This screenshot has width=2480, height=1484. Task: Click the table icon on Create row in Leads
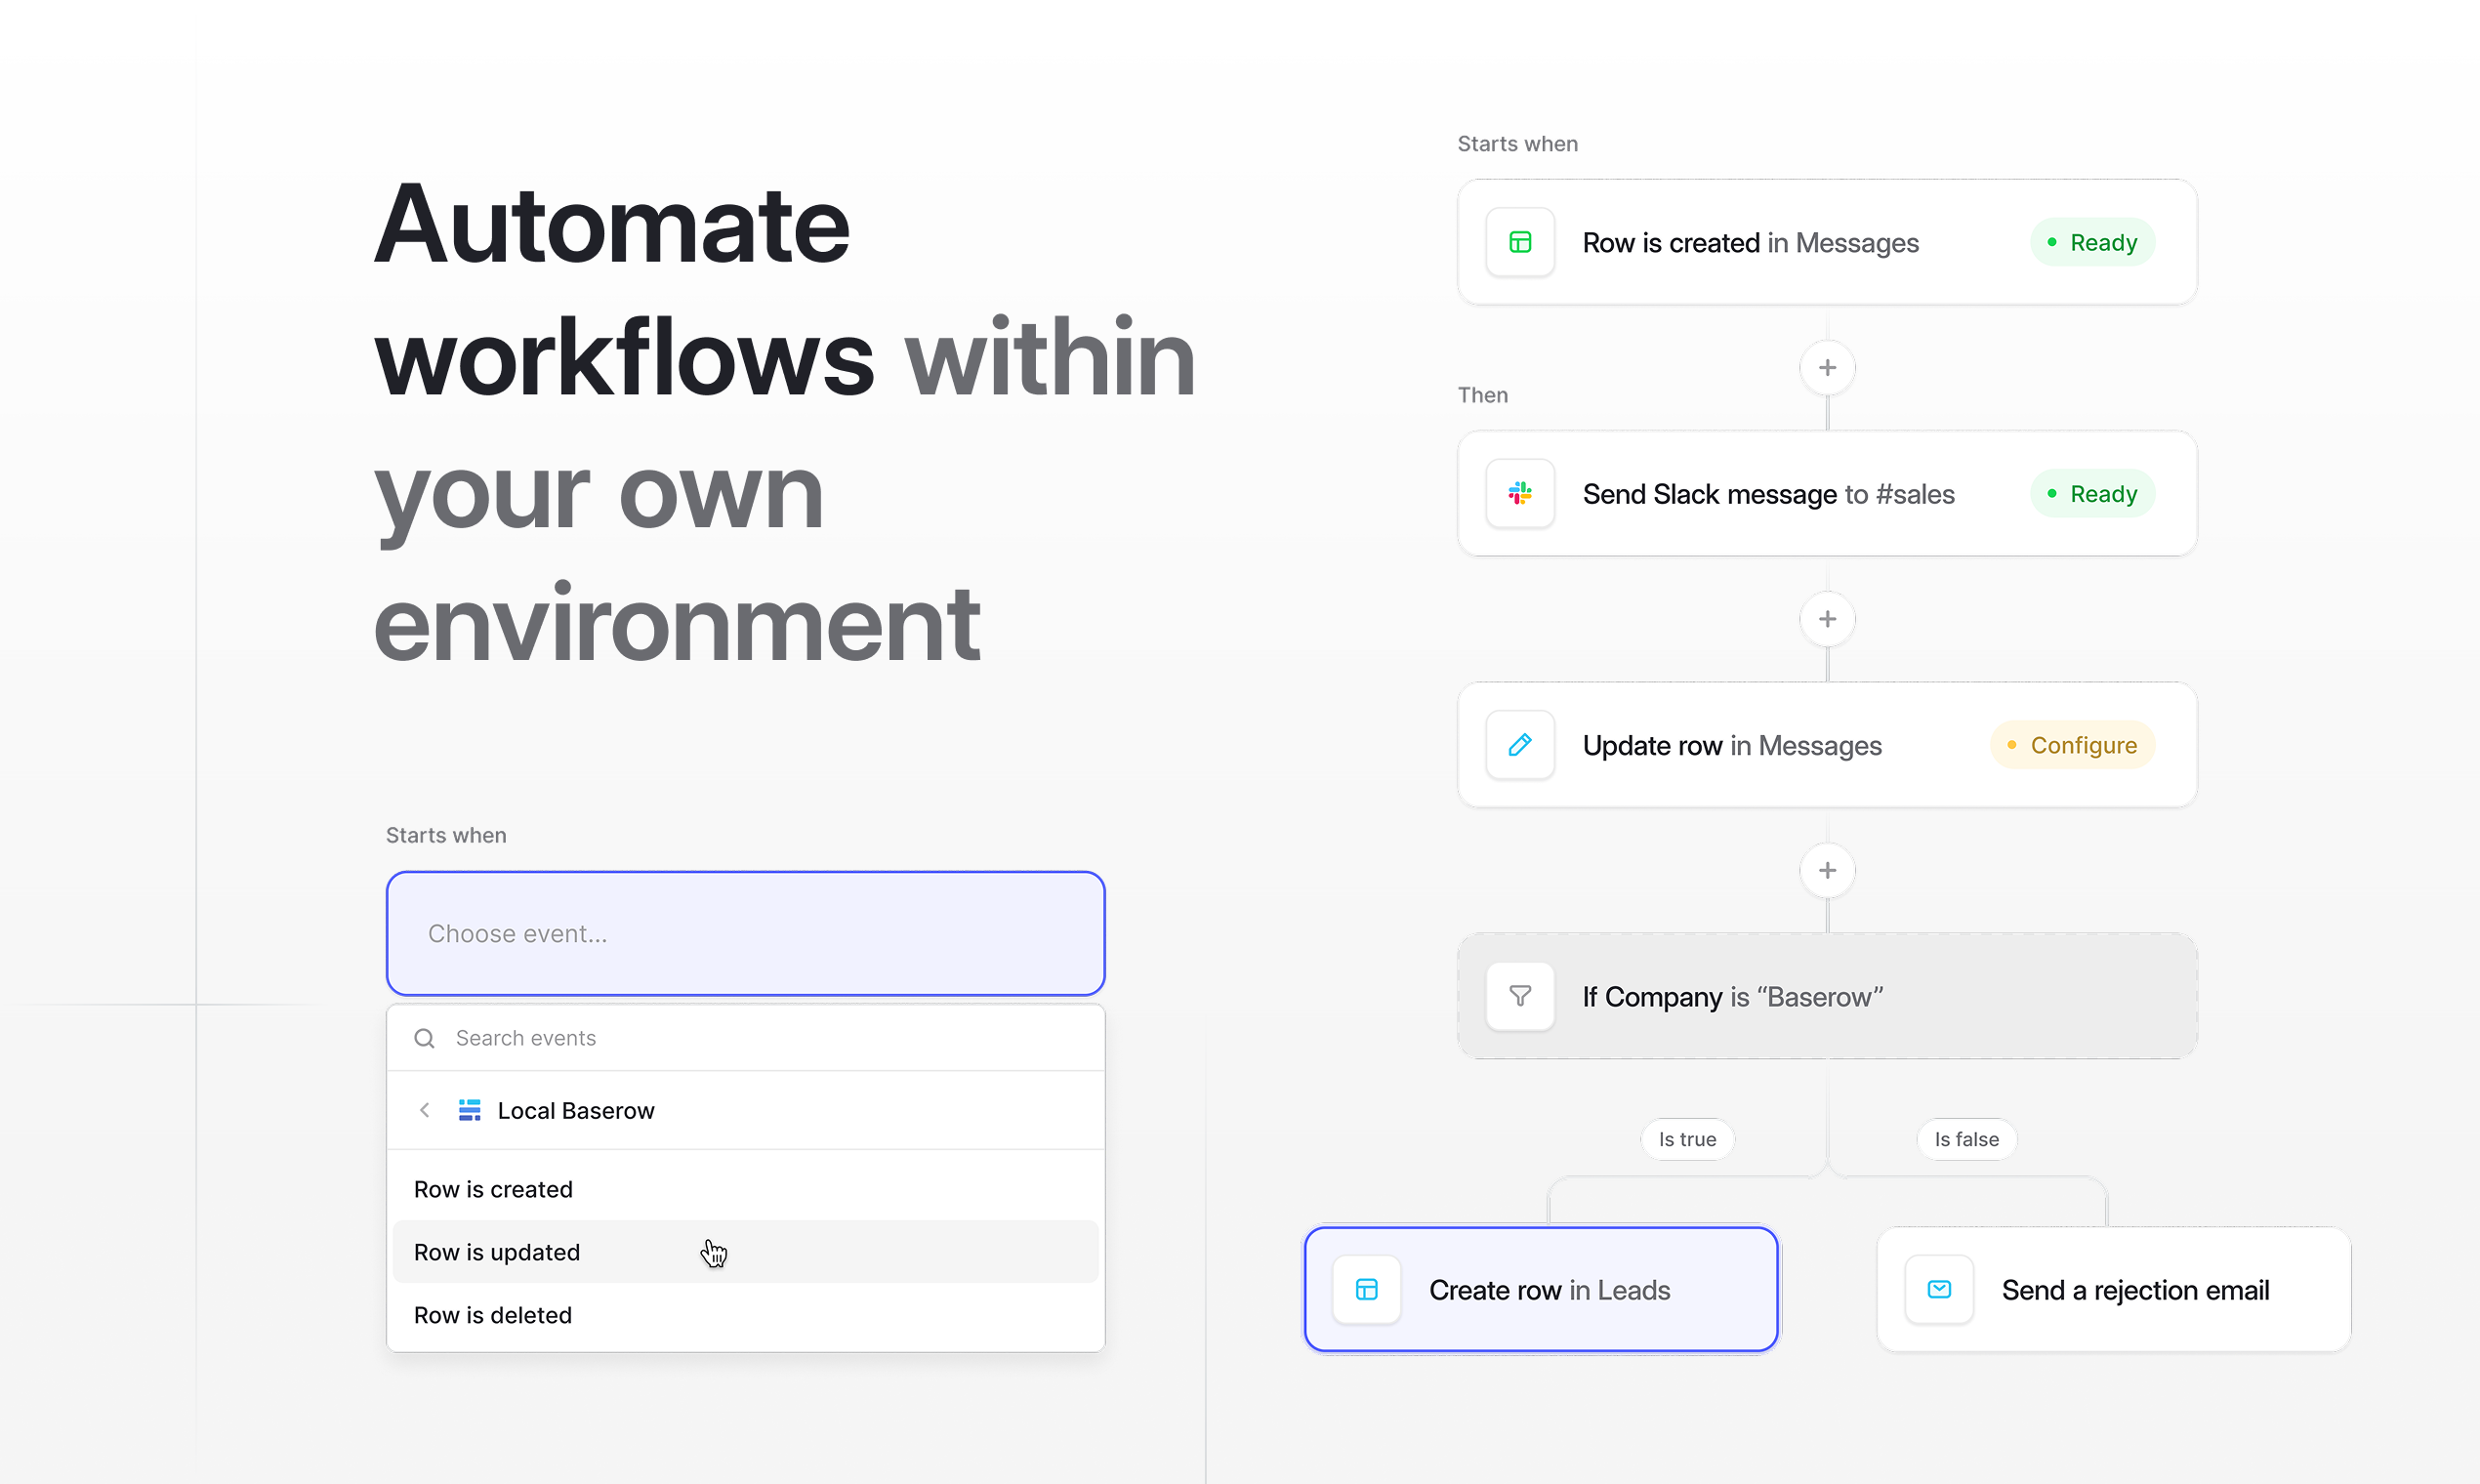tap(1365, 1289)
